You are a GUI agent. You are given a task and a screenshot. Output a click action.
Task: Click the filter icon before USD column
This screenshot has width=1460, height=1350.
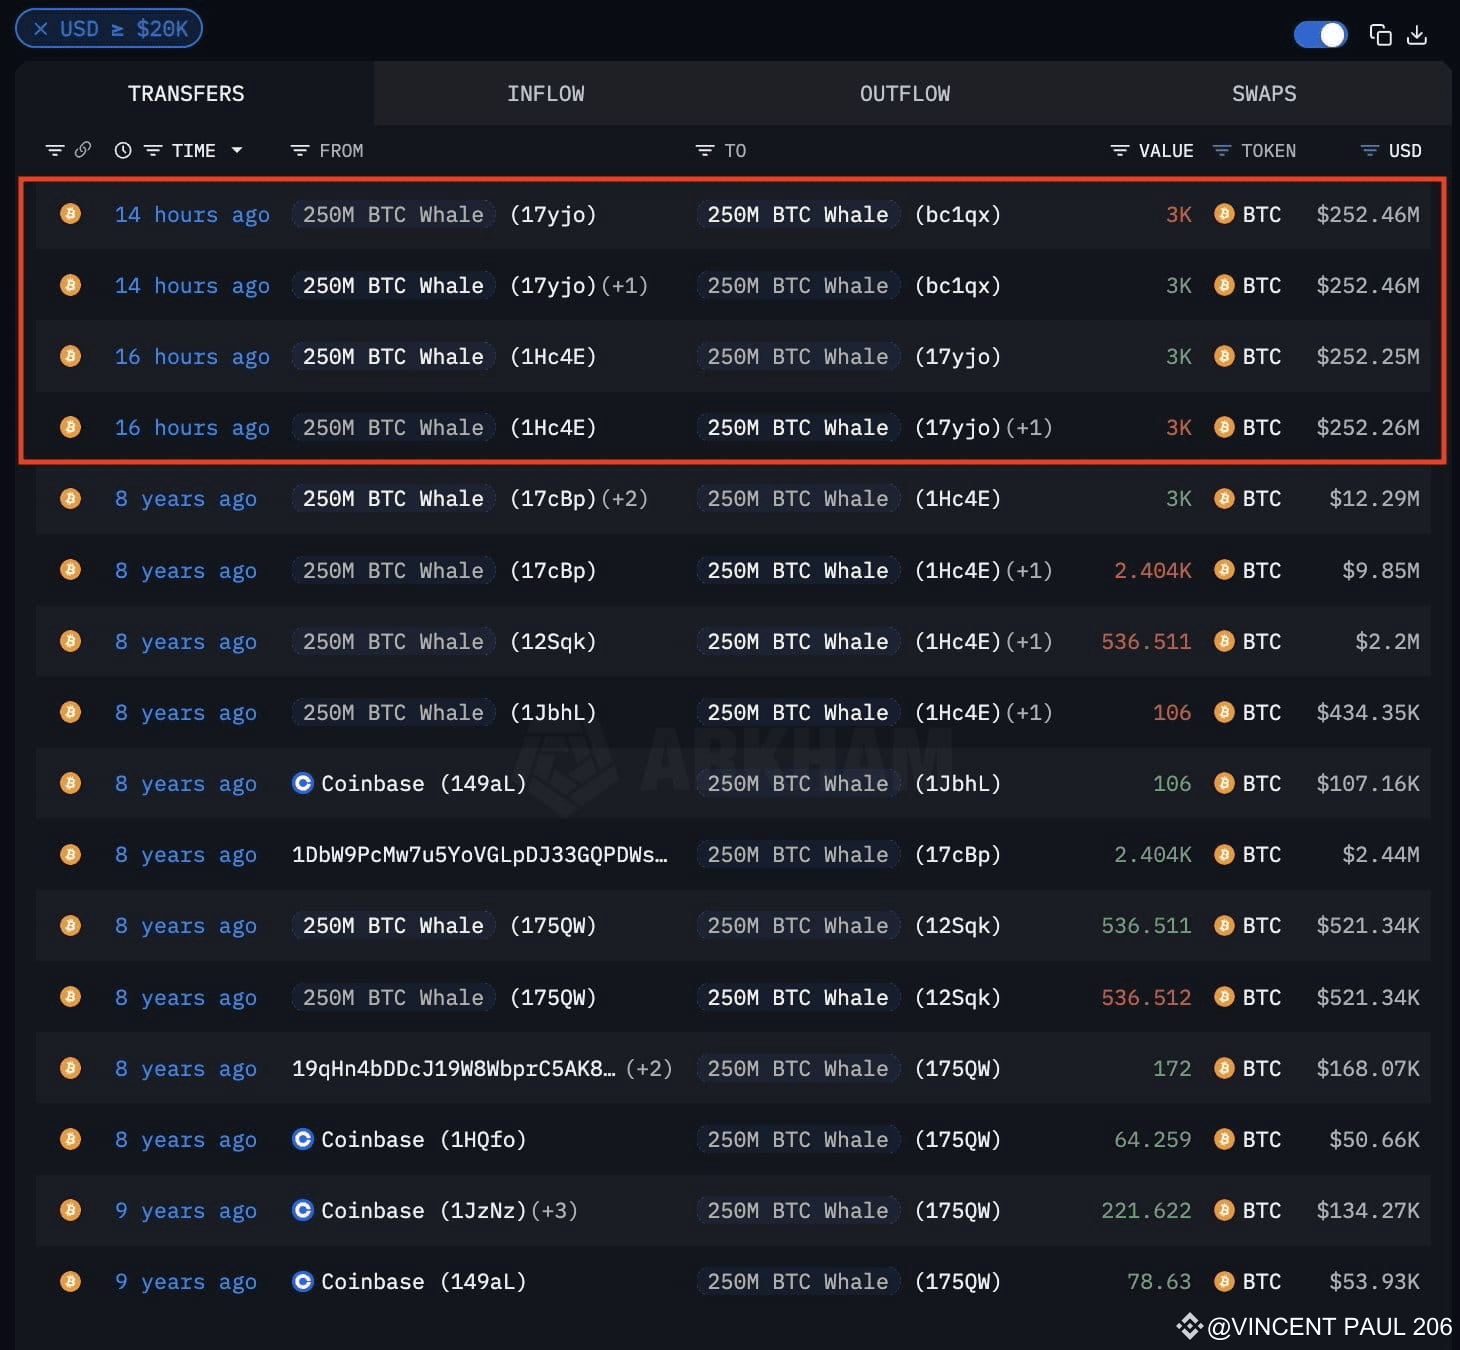click(x=1370, y=150)
